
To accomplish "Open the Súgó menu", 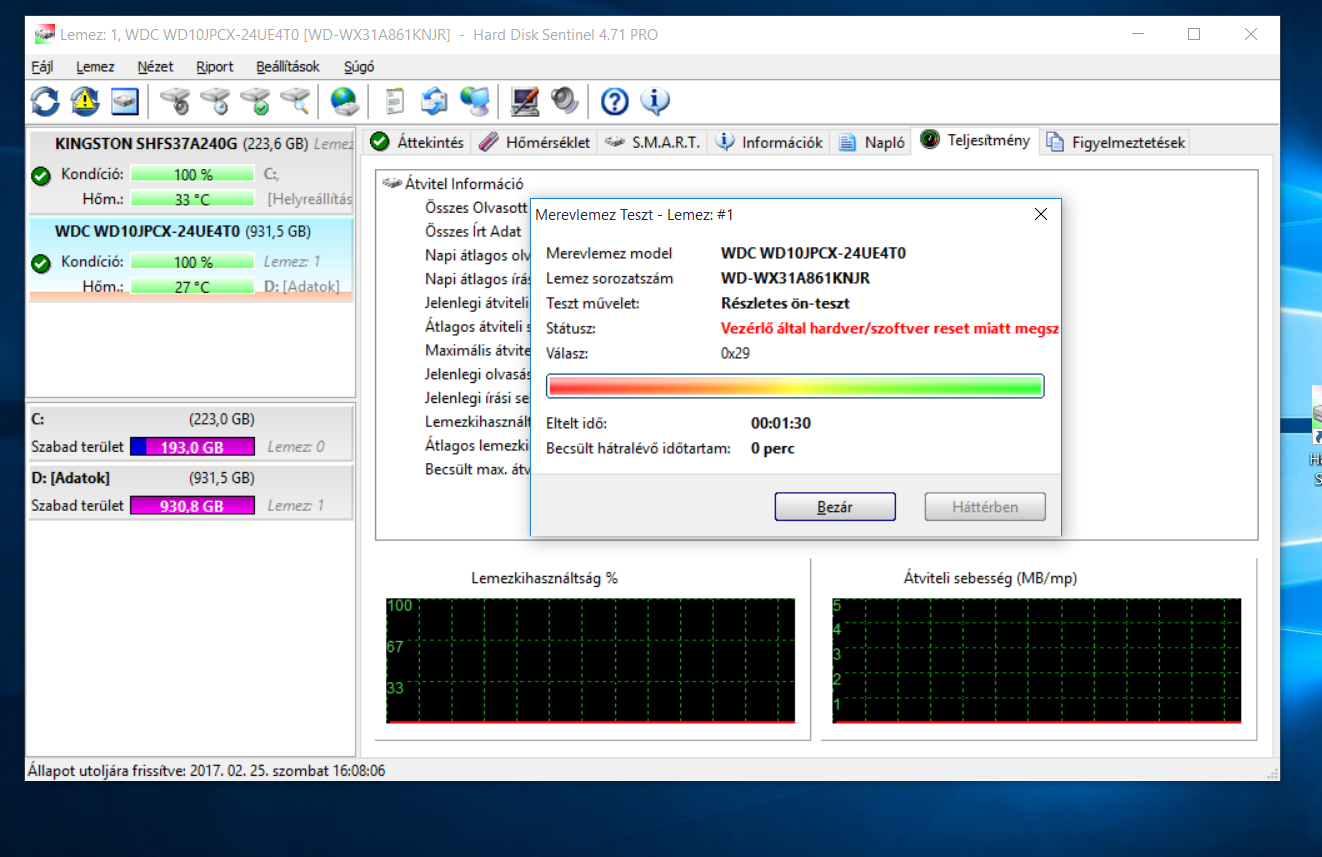I will click(359, 67).
